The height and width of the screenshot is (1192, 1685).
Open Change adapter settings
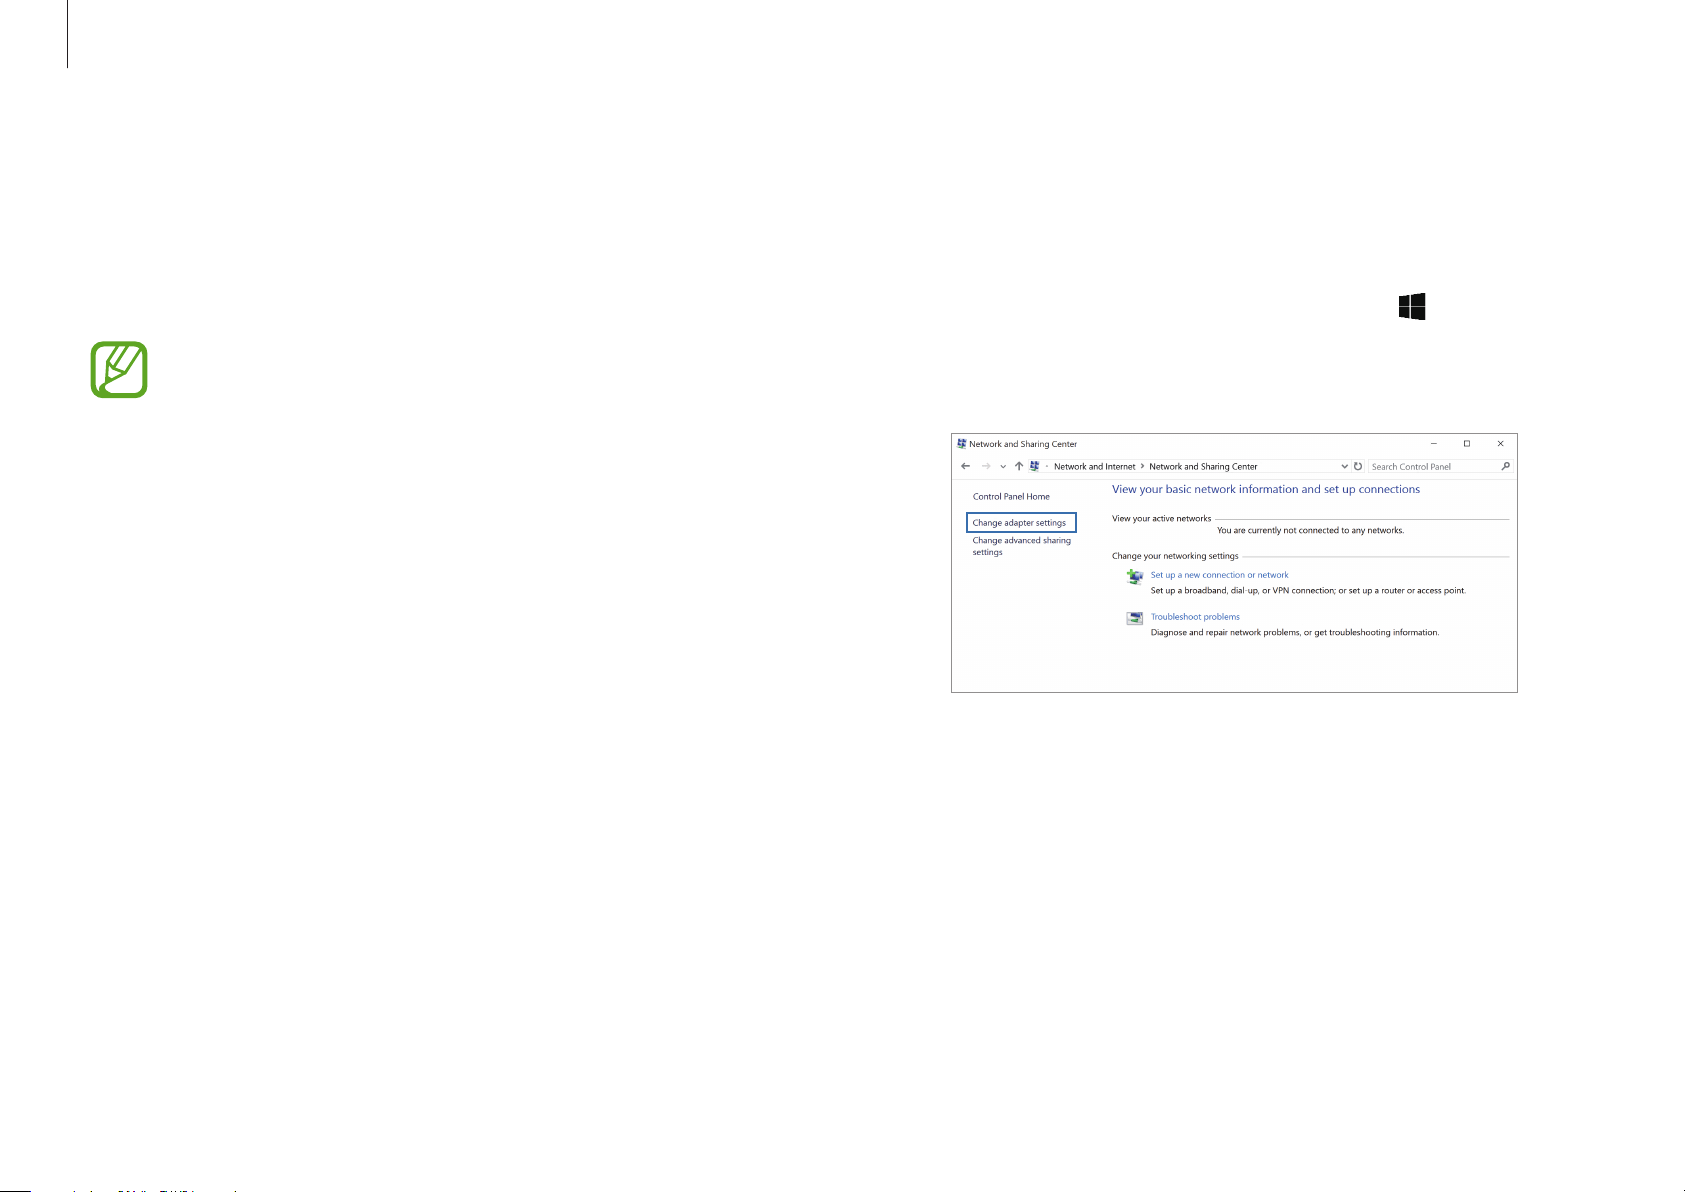tap(1021, 523)
